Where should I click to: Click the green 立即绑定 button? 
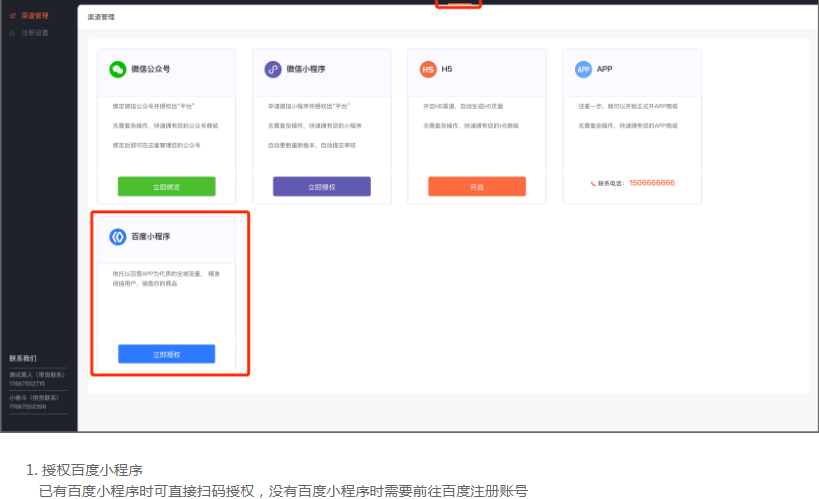tap(167, 187)
